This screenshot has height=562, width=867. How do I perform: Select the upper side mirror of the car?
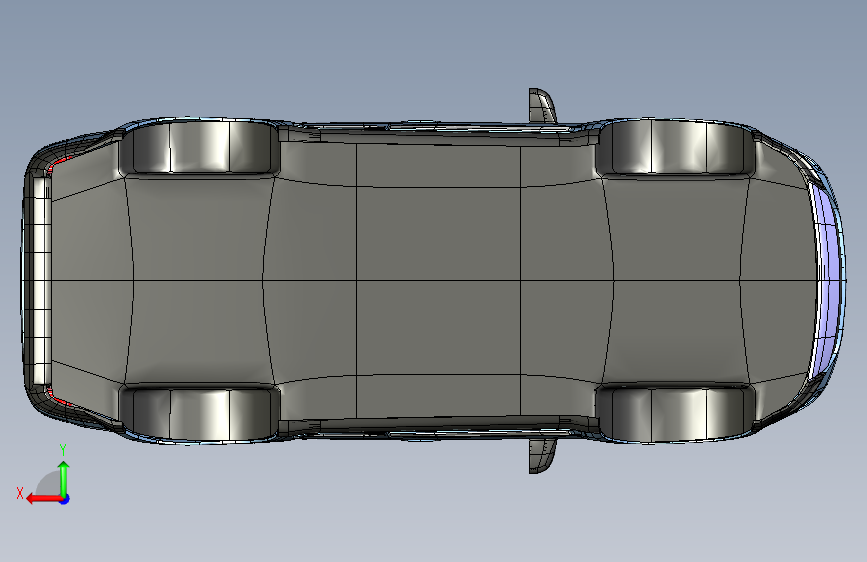(x=542, y=106)
